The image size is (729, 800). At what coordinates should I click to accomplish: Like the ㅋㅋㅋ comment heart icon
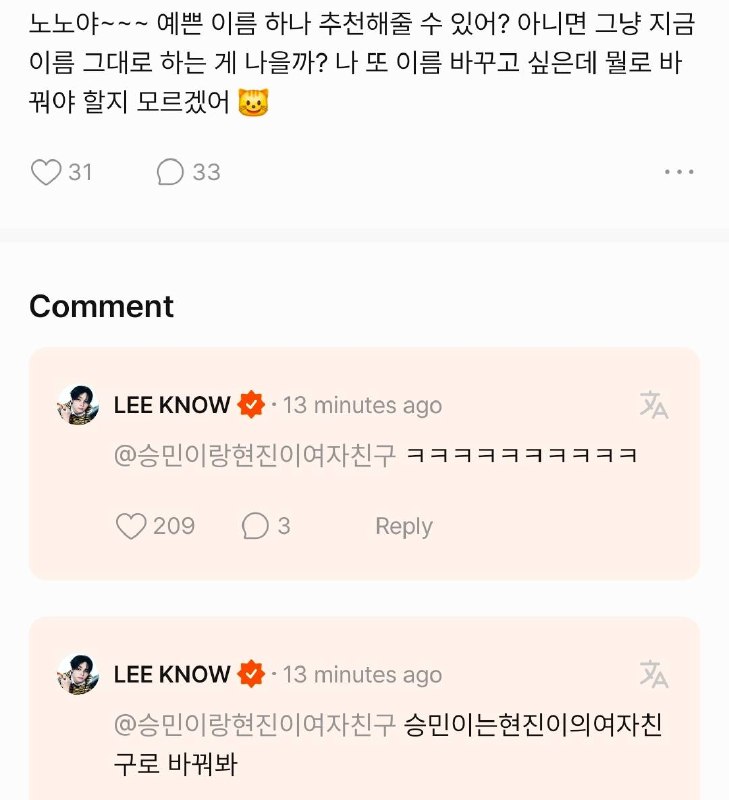tap(131, 526)
